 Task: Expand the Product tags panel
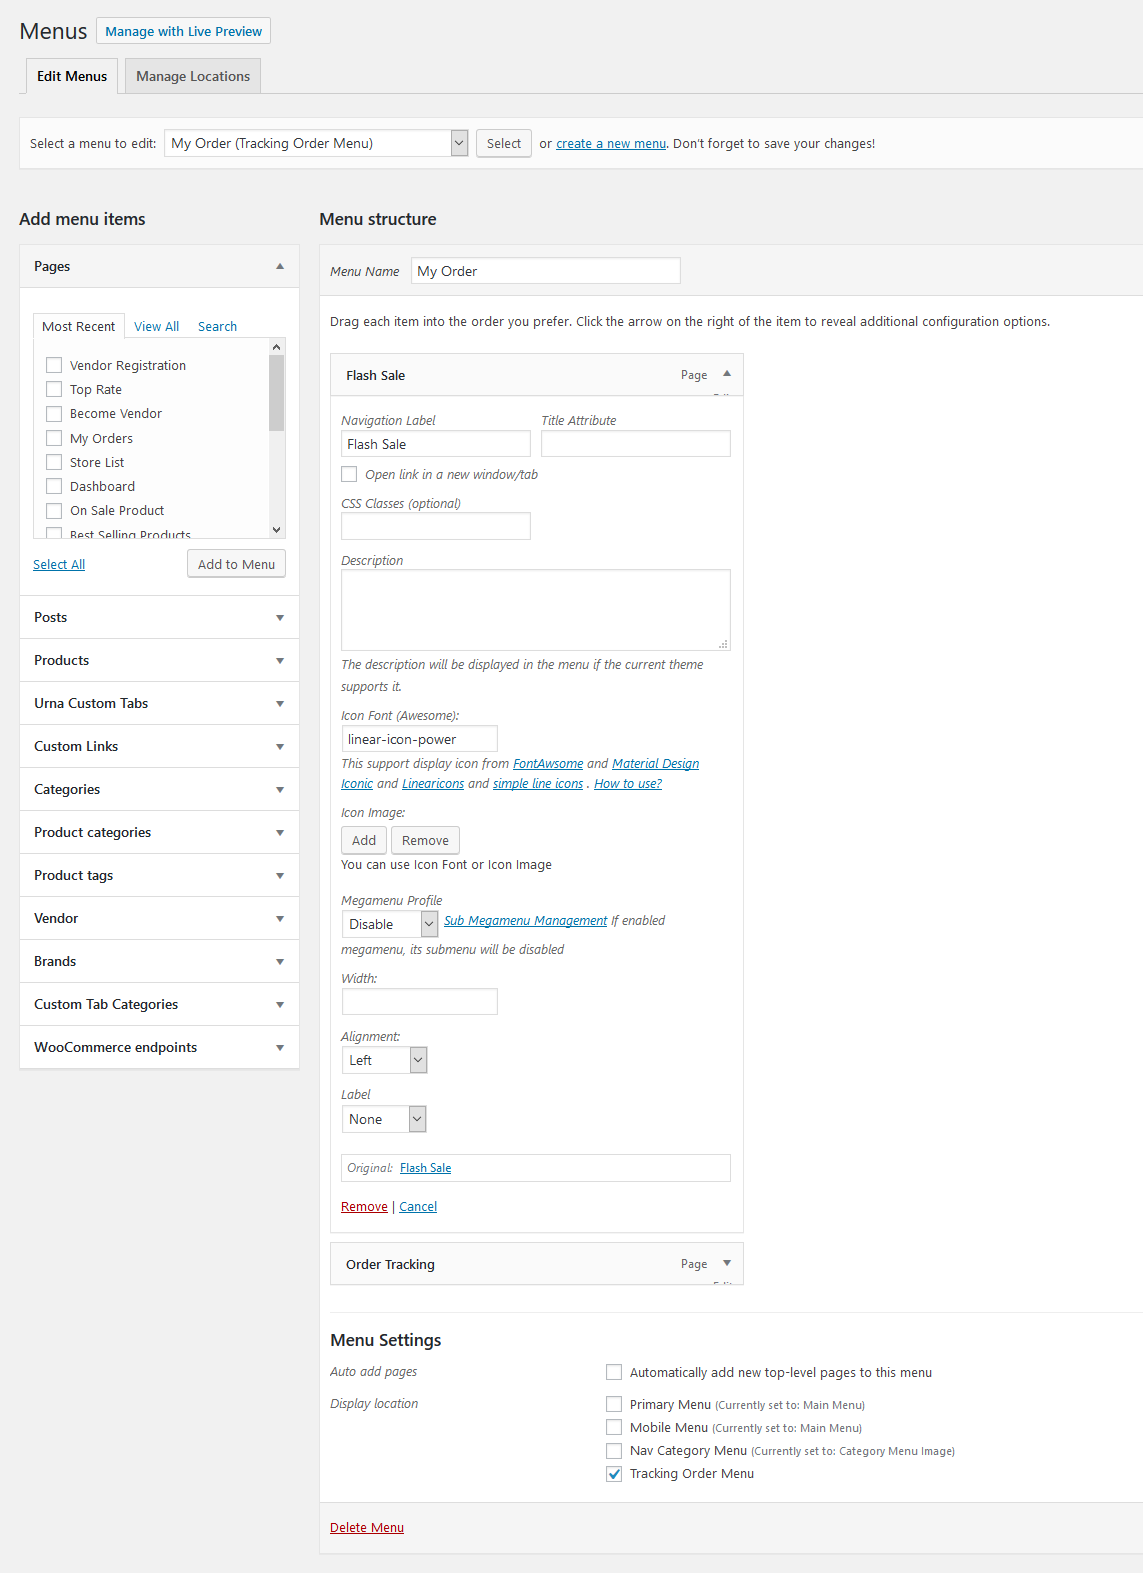(159, 875)
